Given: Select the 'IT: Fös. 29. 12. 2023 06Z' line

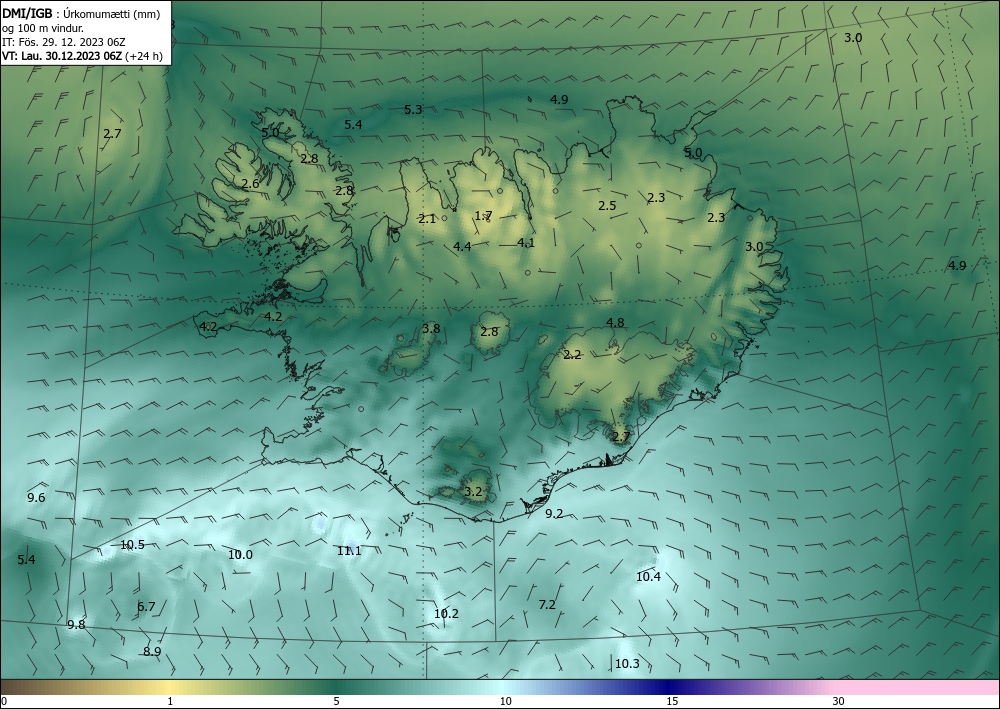Looking at the screenshot, I should pos(64,42).
